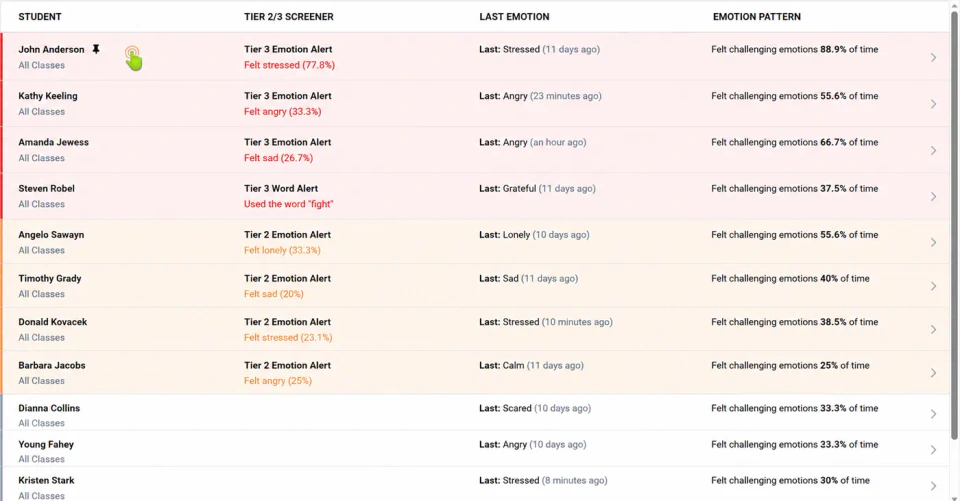Open Barbara Jacobs' row arrow

pyautogui.click(x=933, y=373)
